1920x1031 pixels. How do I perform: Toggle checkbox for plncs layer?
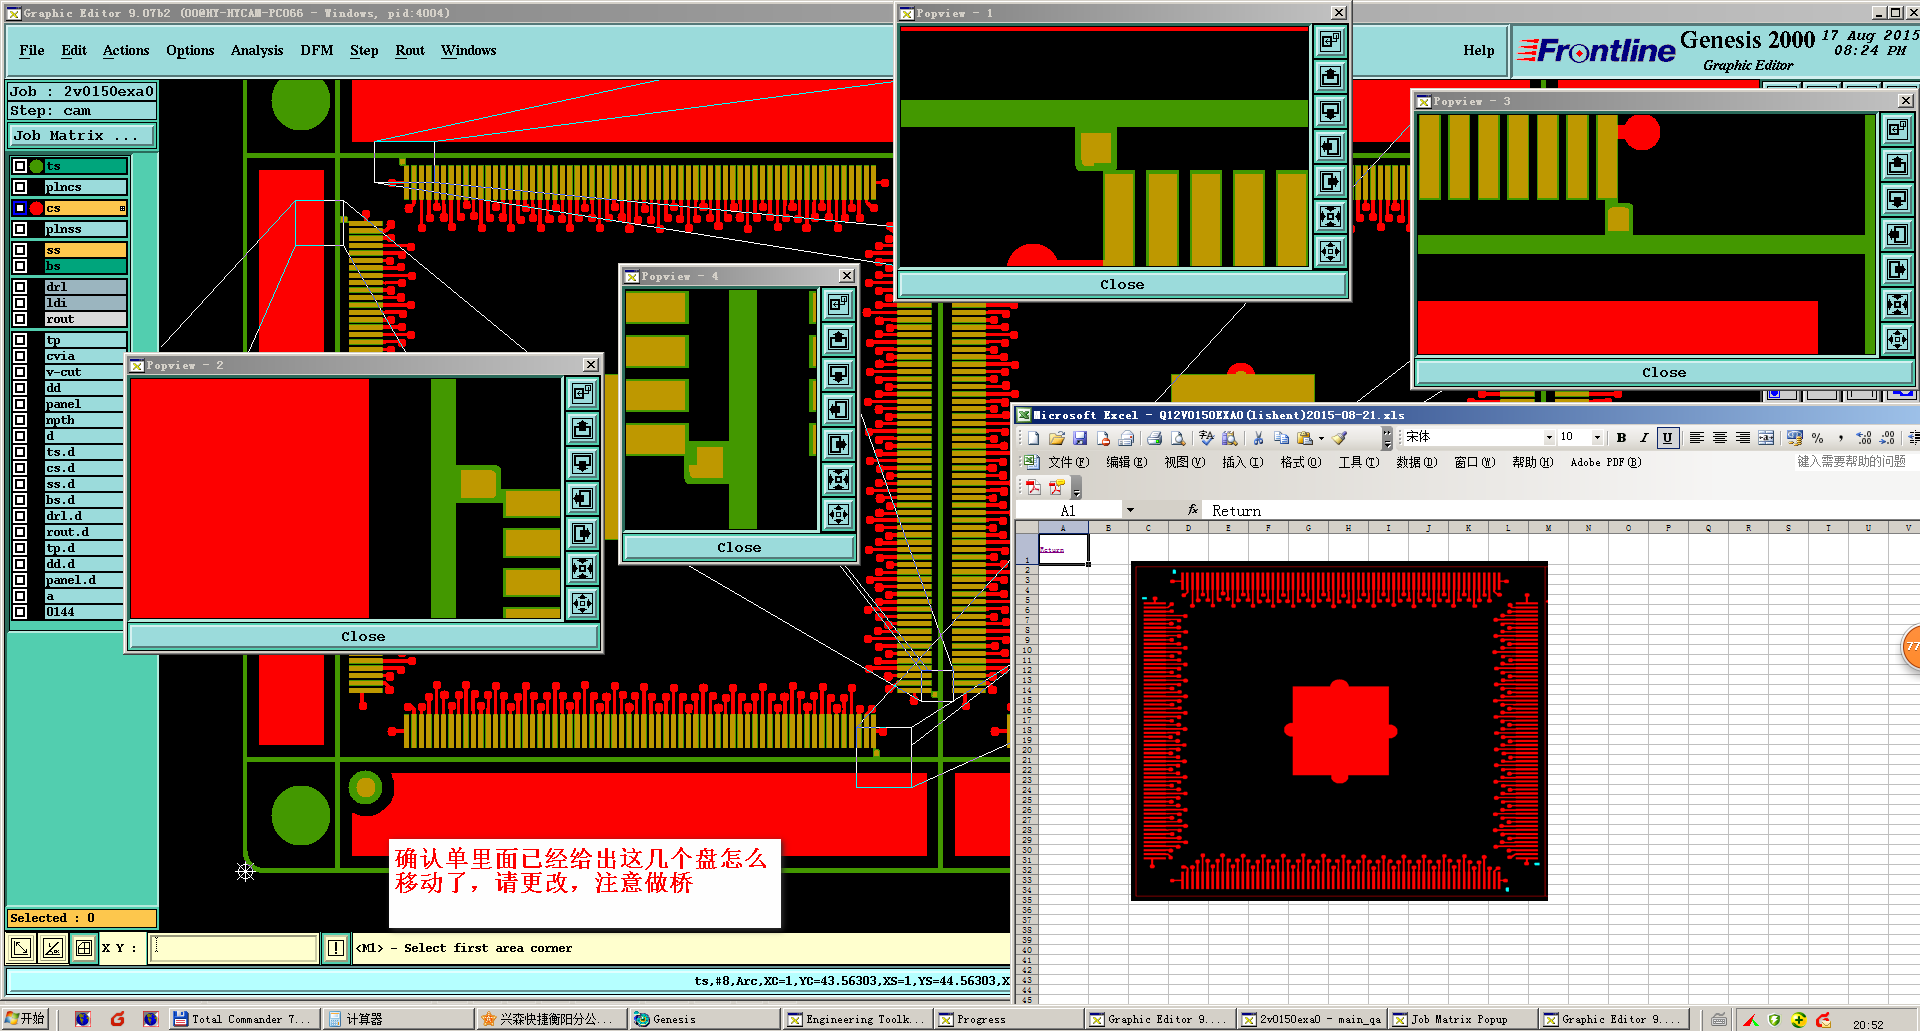pos(20,187)
